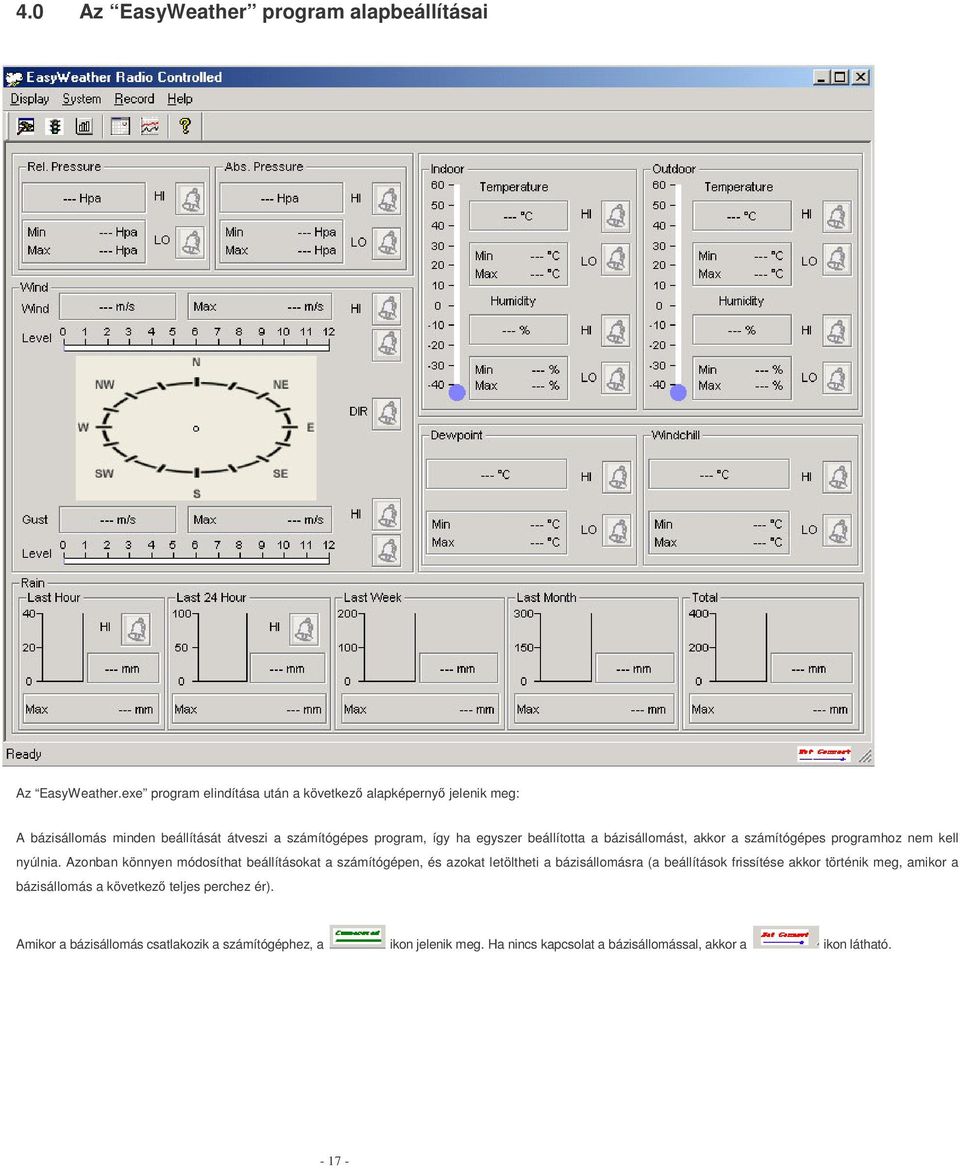Click the traffic light toolbar icon
This screenshot has width=960, height=1169.
(x=55, y=126)
